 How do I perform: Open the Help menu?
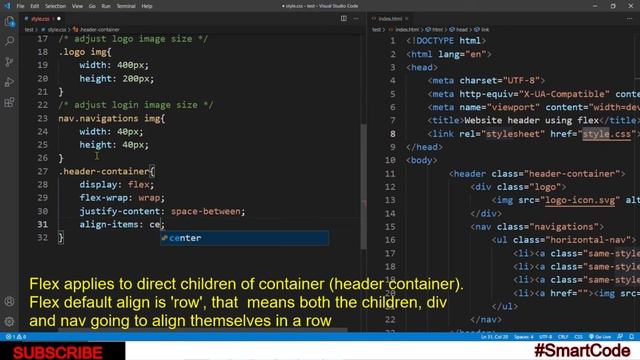pyautogui.click(x=147, y=6)
